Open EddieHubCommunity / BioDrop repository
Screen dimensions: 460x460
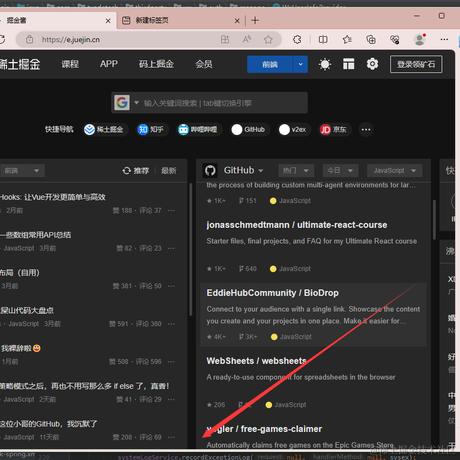(x=272, y=293)
